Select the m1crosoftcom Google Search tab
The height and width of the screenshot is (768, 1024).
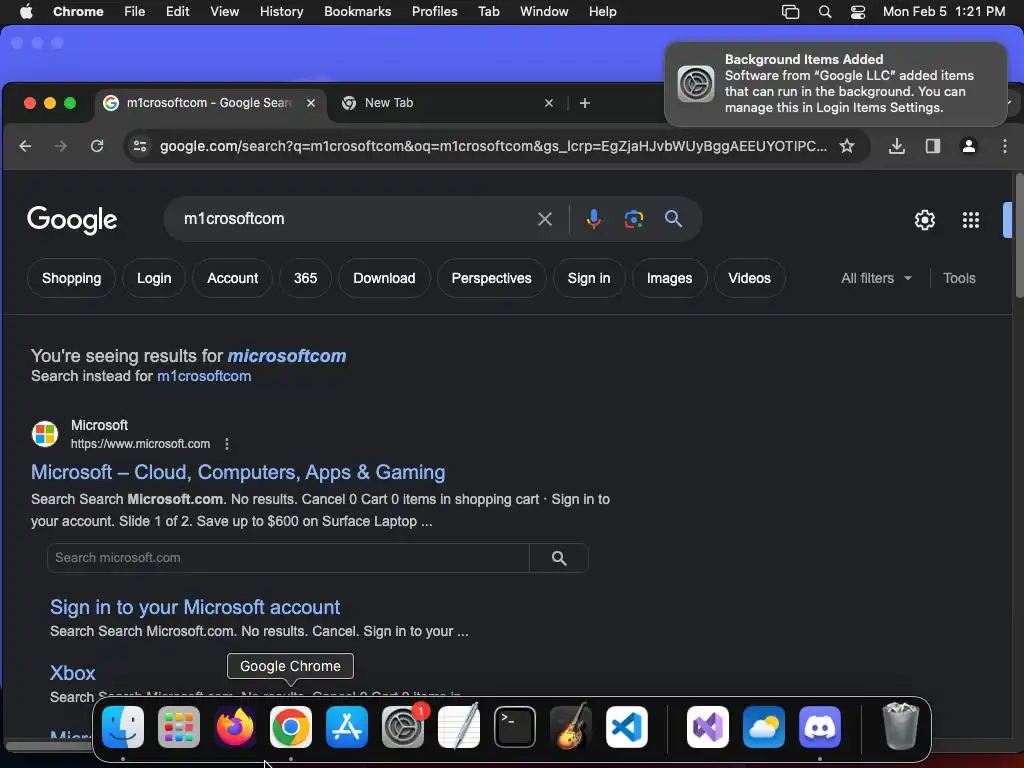click(x=208, y=103)
